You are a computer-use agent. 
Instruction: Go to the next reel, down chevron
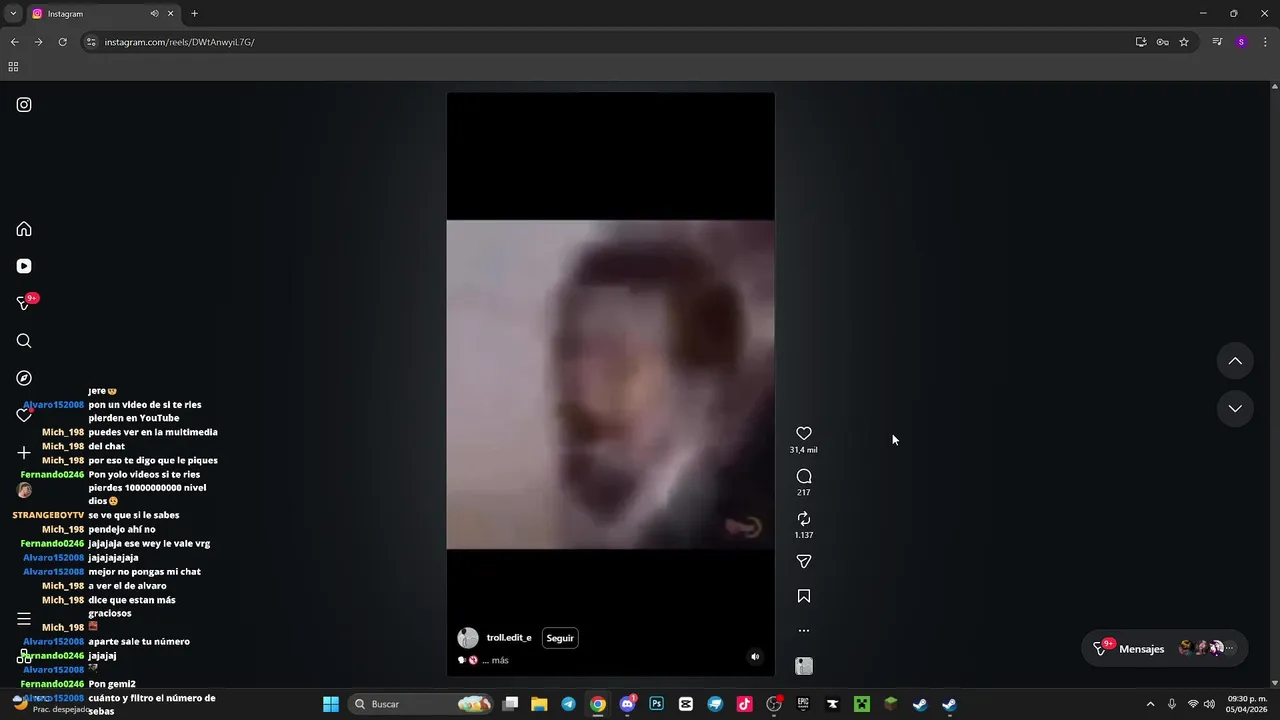(1235, 408)
